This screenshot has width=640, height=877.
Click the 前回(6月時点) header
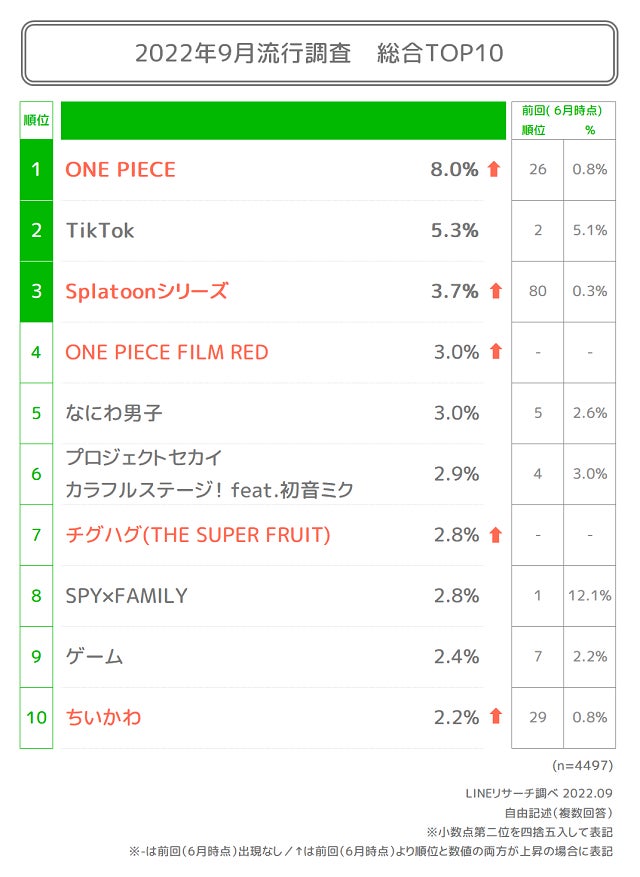pyautogui.click(x=561, y=111)
